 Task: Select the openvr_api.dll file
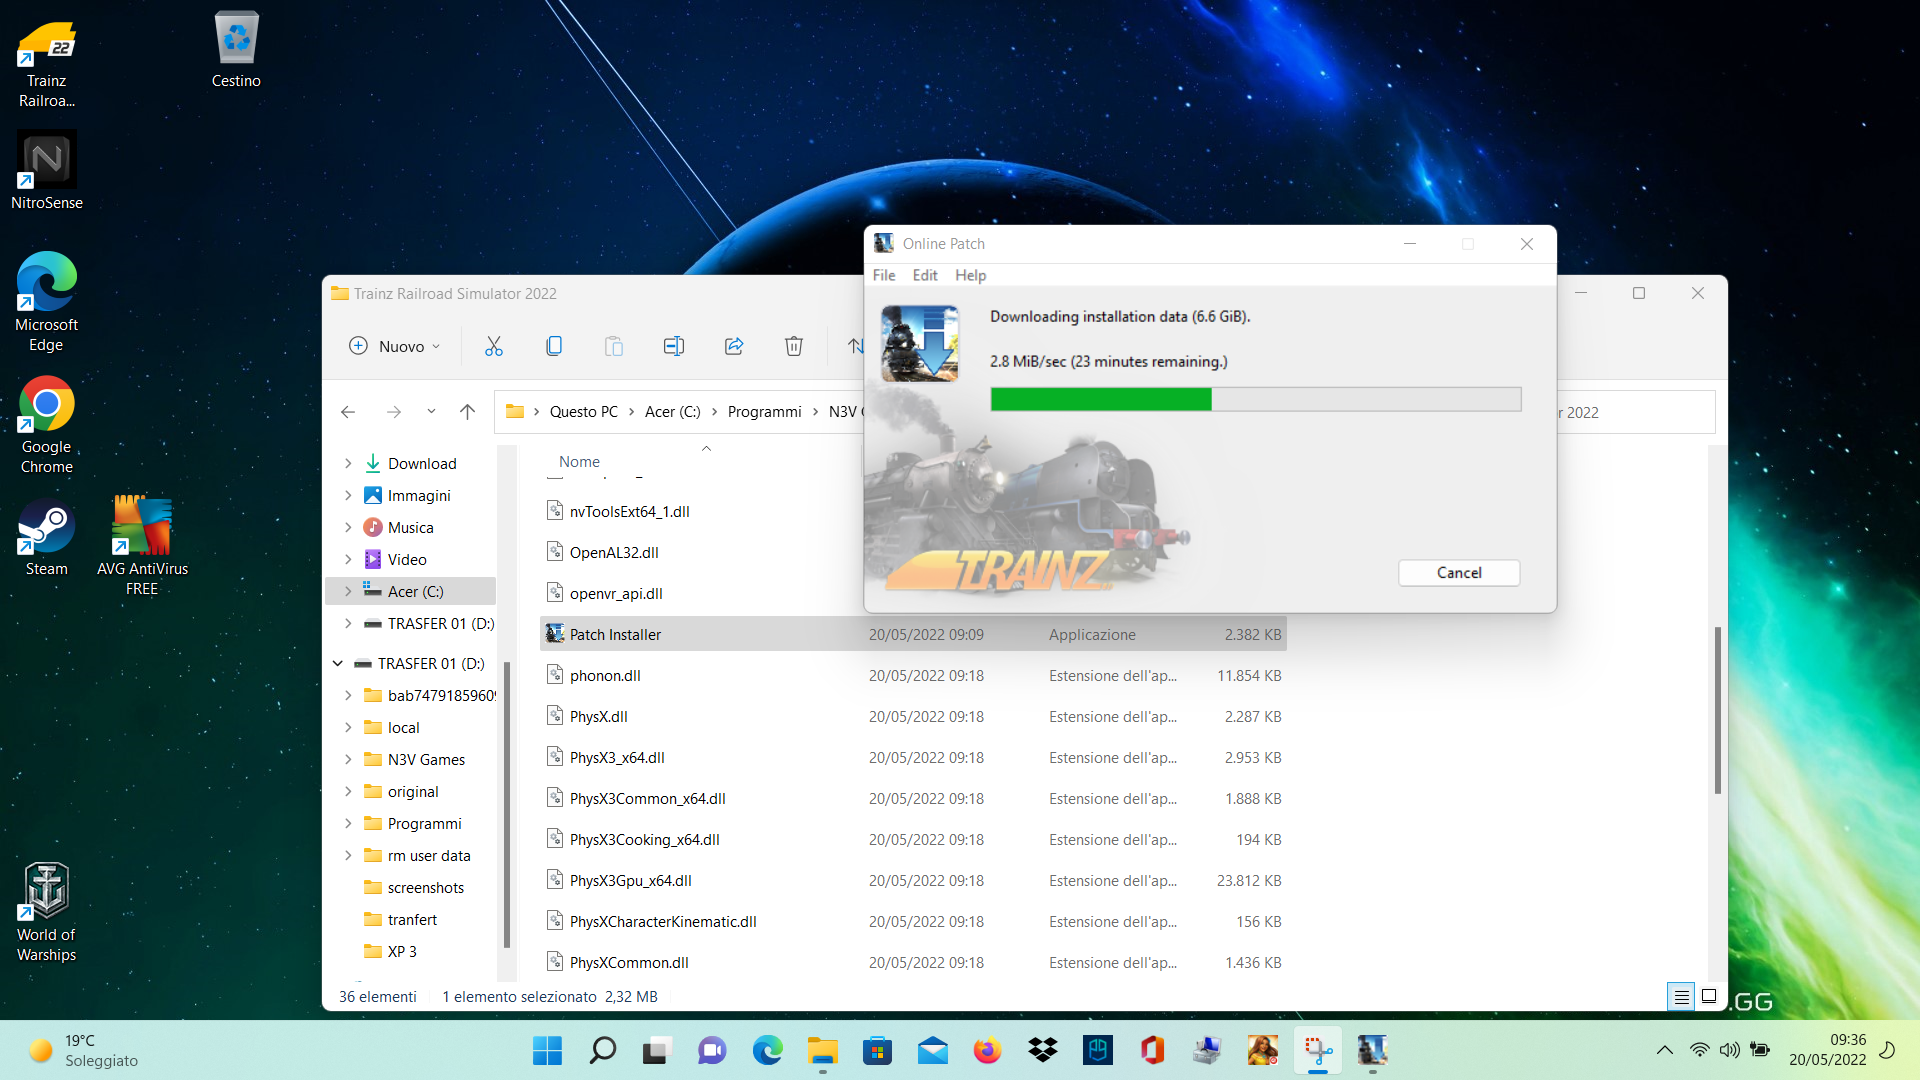pyautogui.click(x=616, y=594)
